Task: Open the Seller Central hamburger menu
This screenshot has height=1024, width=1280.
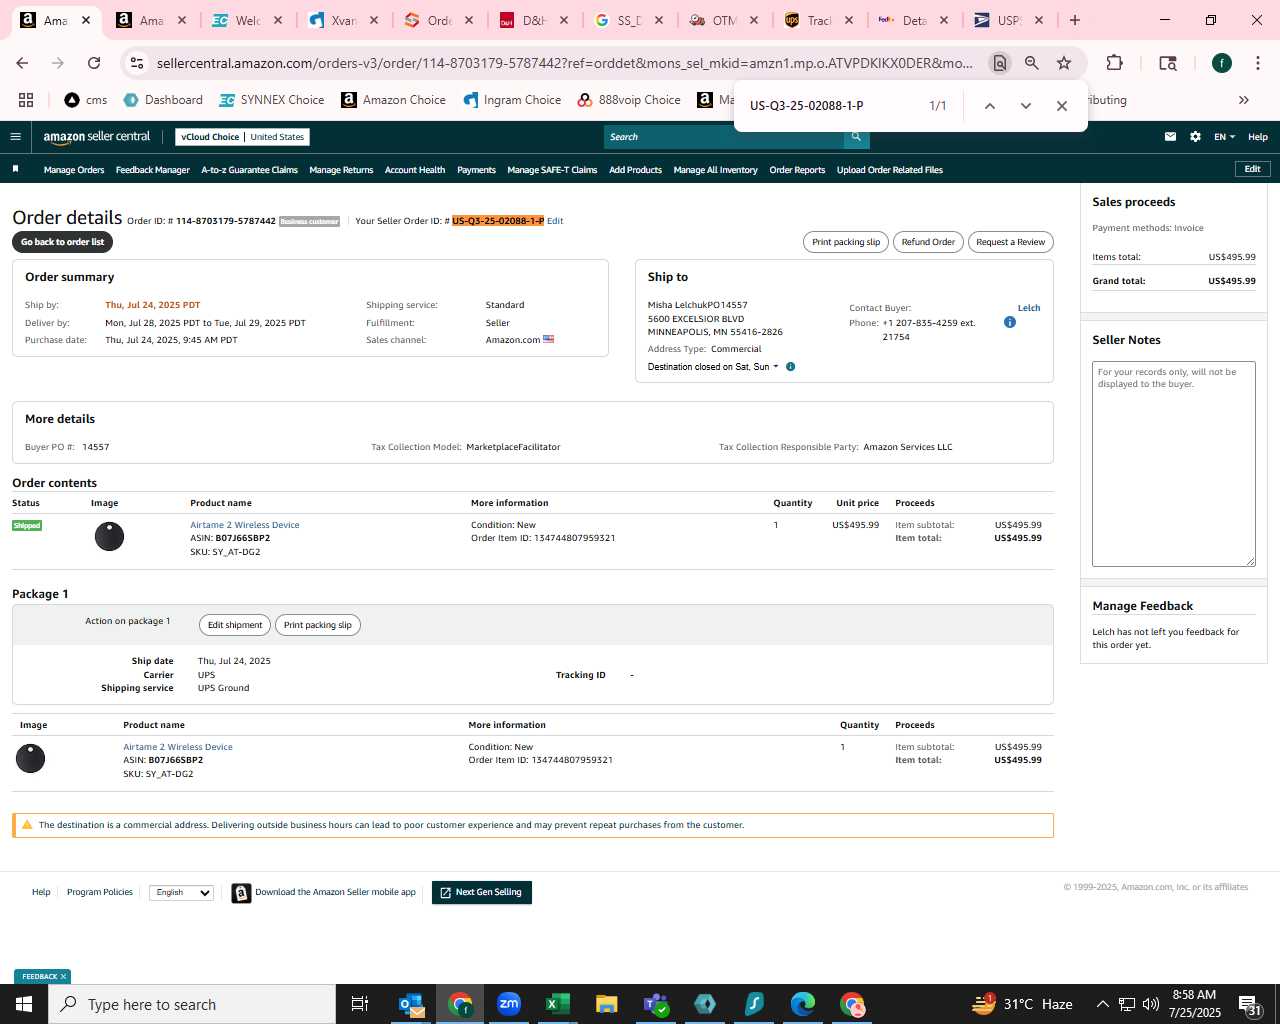Action: pos(15,137)
